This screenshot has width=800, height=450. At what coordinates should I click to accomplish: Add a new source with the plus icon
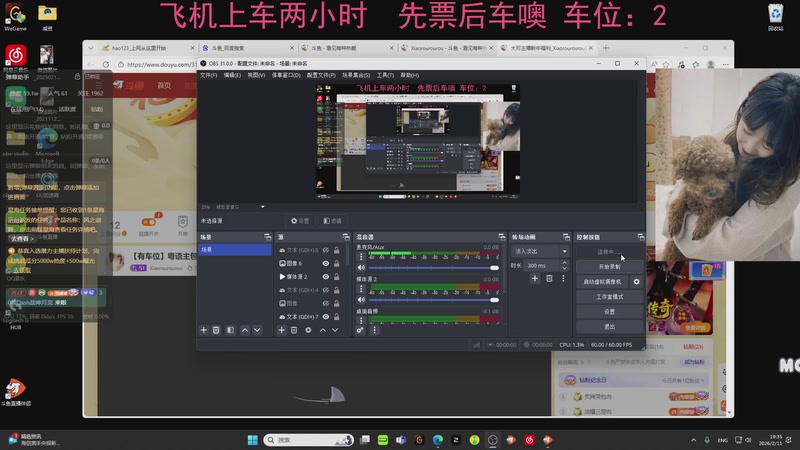(x=281, y=330)
